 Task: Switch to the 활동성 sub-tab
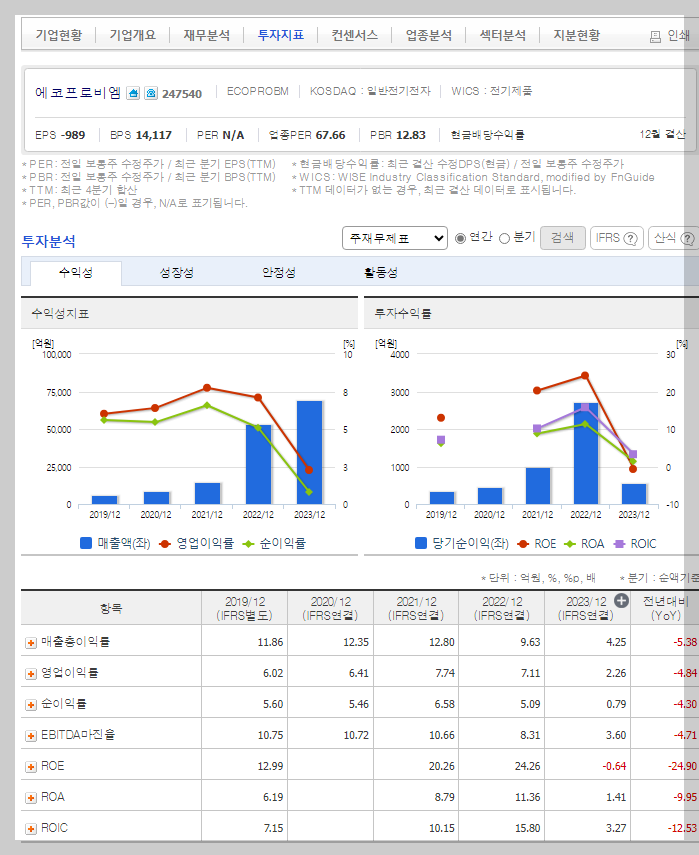point(381,272)
